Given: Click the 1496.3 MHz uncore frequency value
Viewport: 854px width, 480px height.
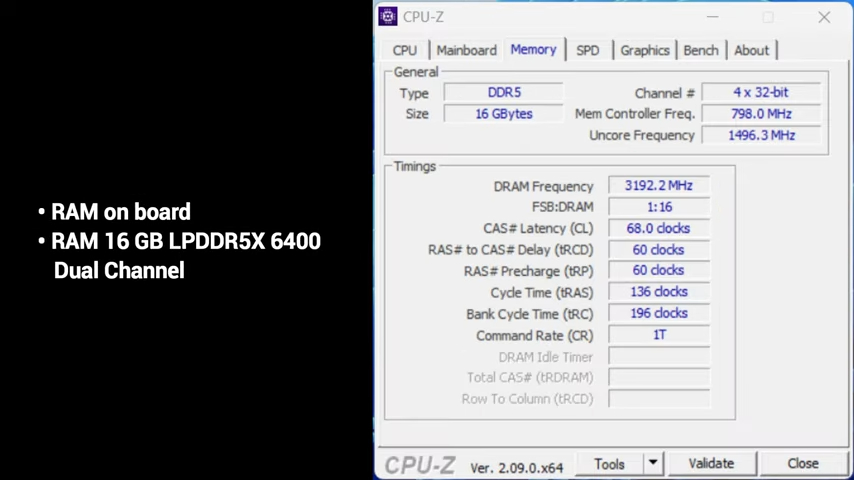Looking at the screenshot, I should [761, 135].
